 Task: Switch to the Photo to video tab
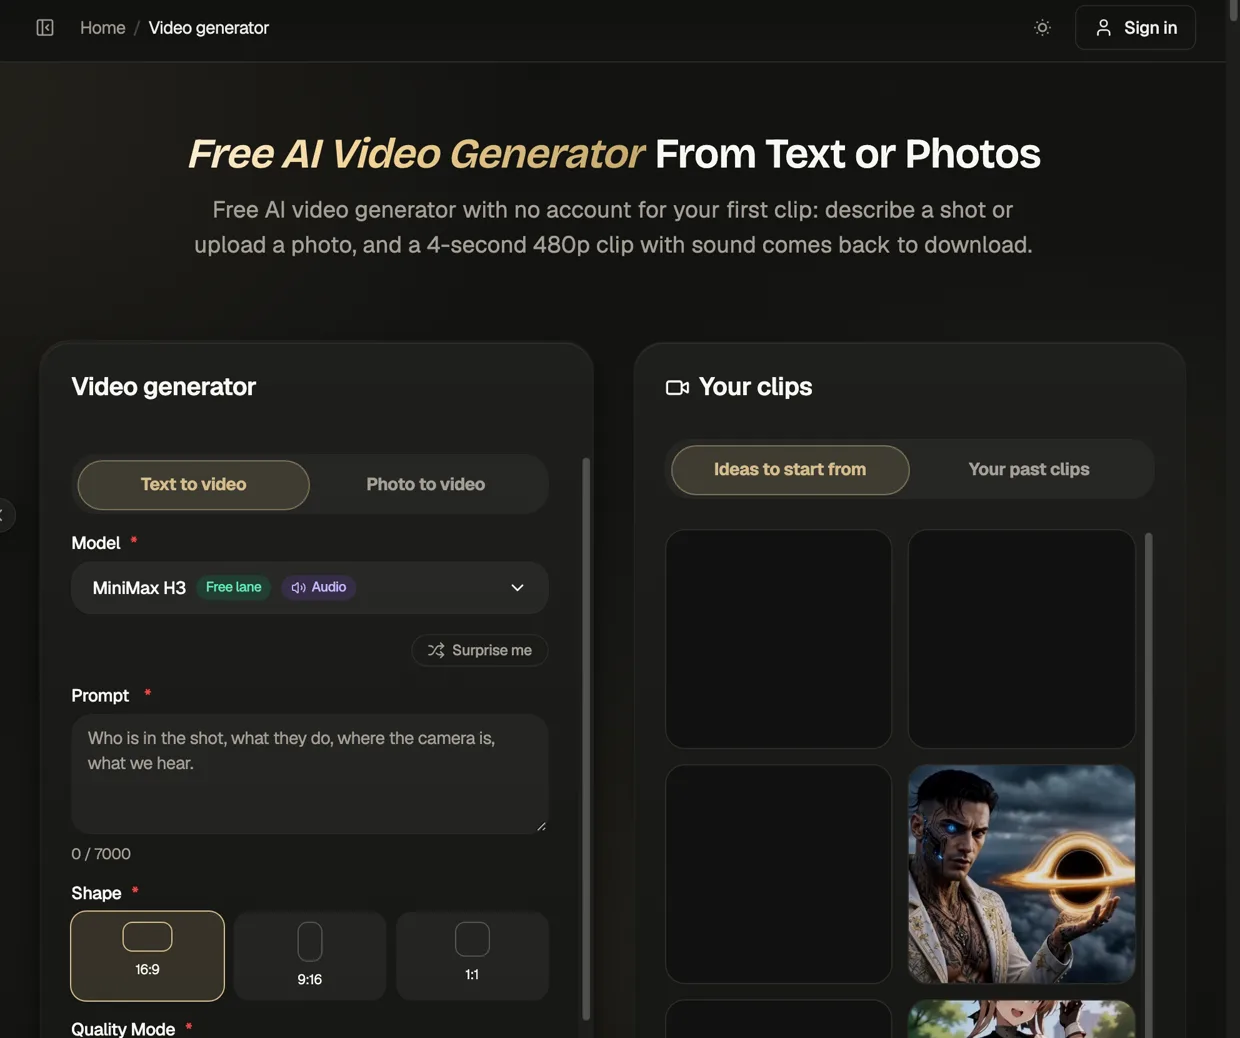[x=426, y=485]
